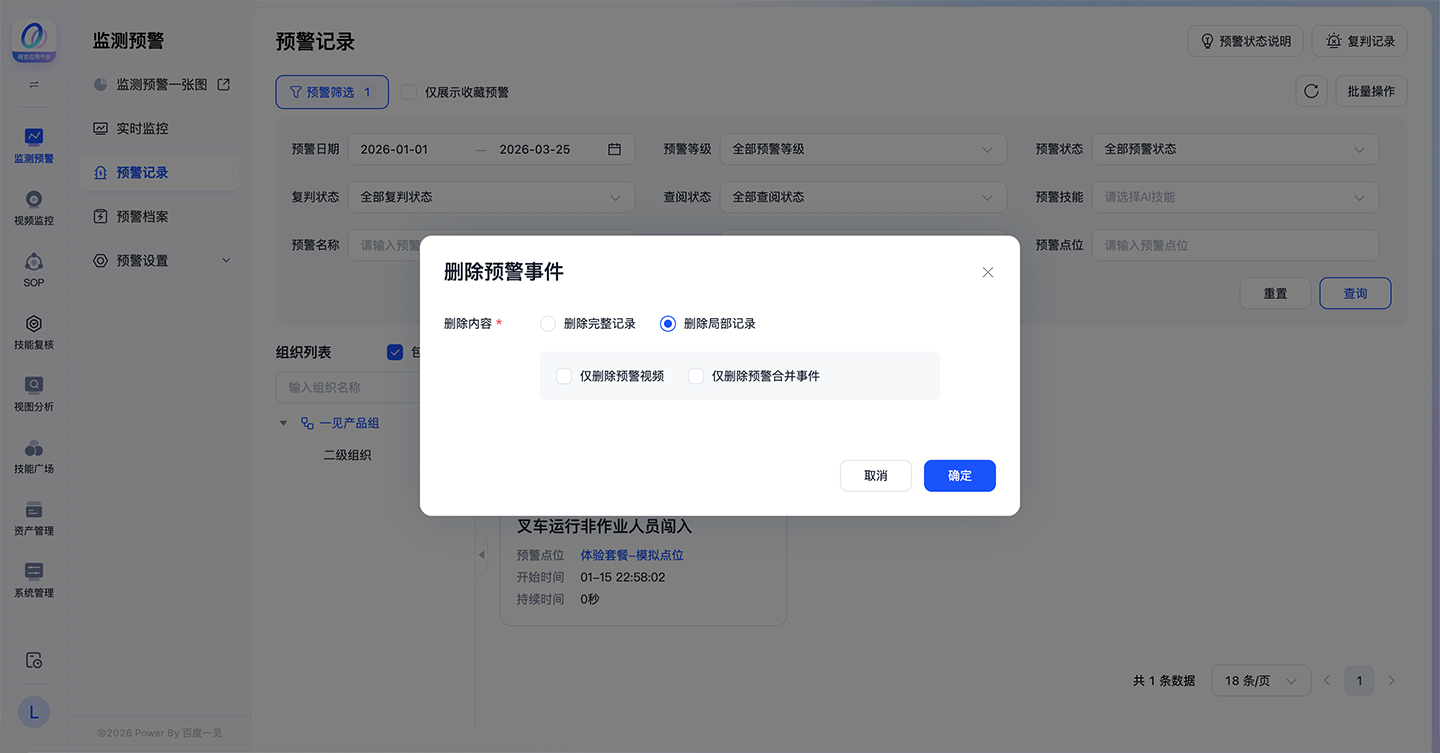Toggle the 仅展示收藏预警 checkbox
The image size is (1440, 753).
pos(409,92)
